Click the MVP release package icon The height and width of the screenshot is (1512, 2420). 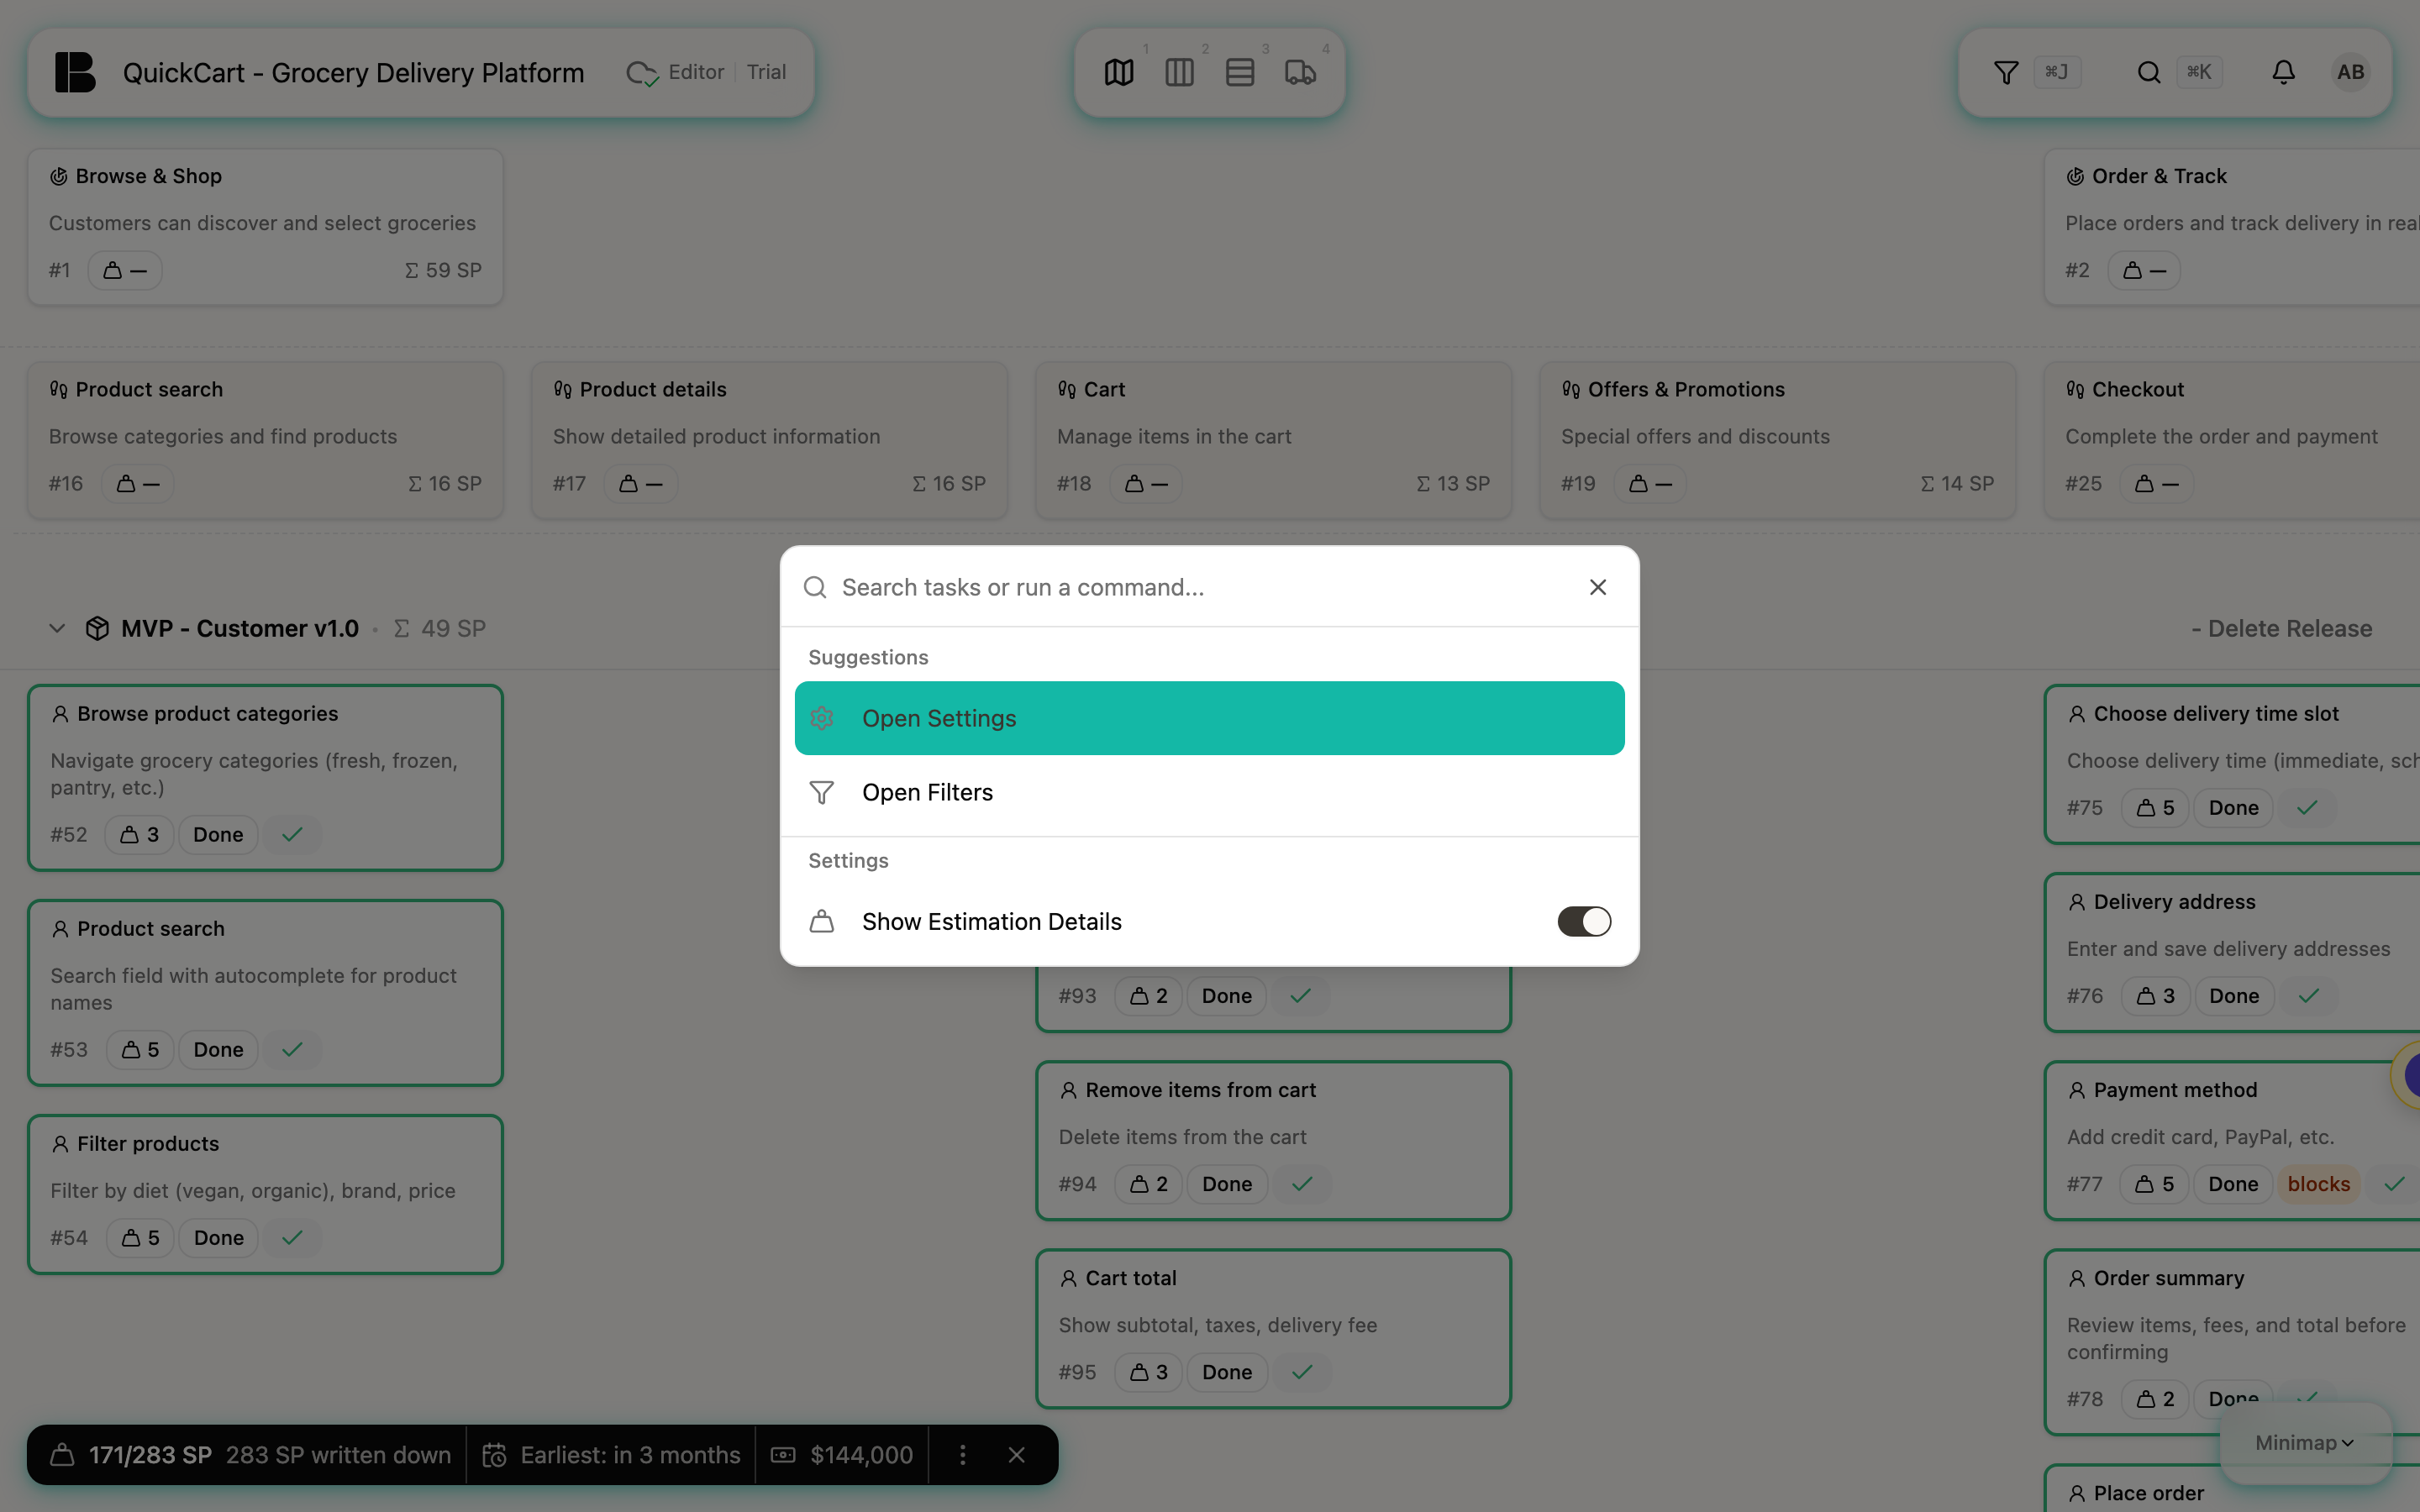[x=97, y=628]
